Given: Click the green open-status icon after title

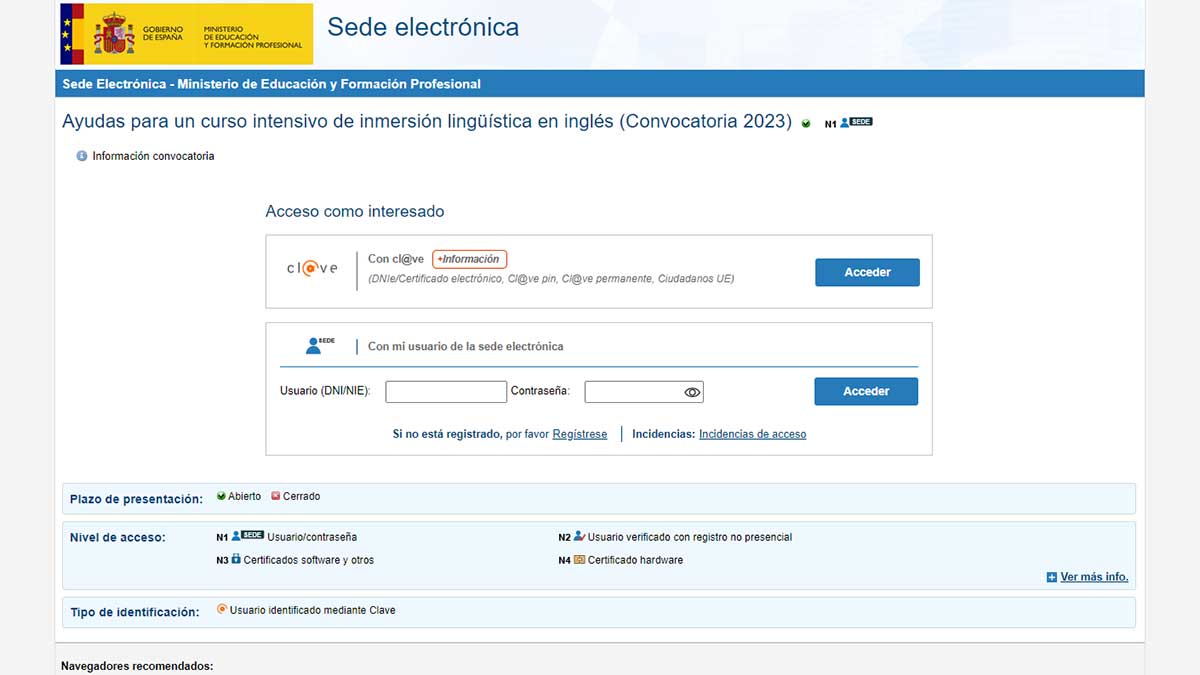Looking at the screenshot, I should point(806,124).
